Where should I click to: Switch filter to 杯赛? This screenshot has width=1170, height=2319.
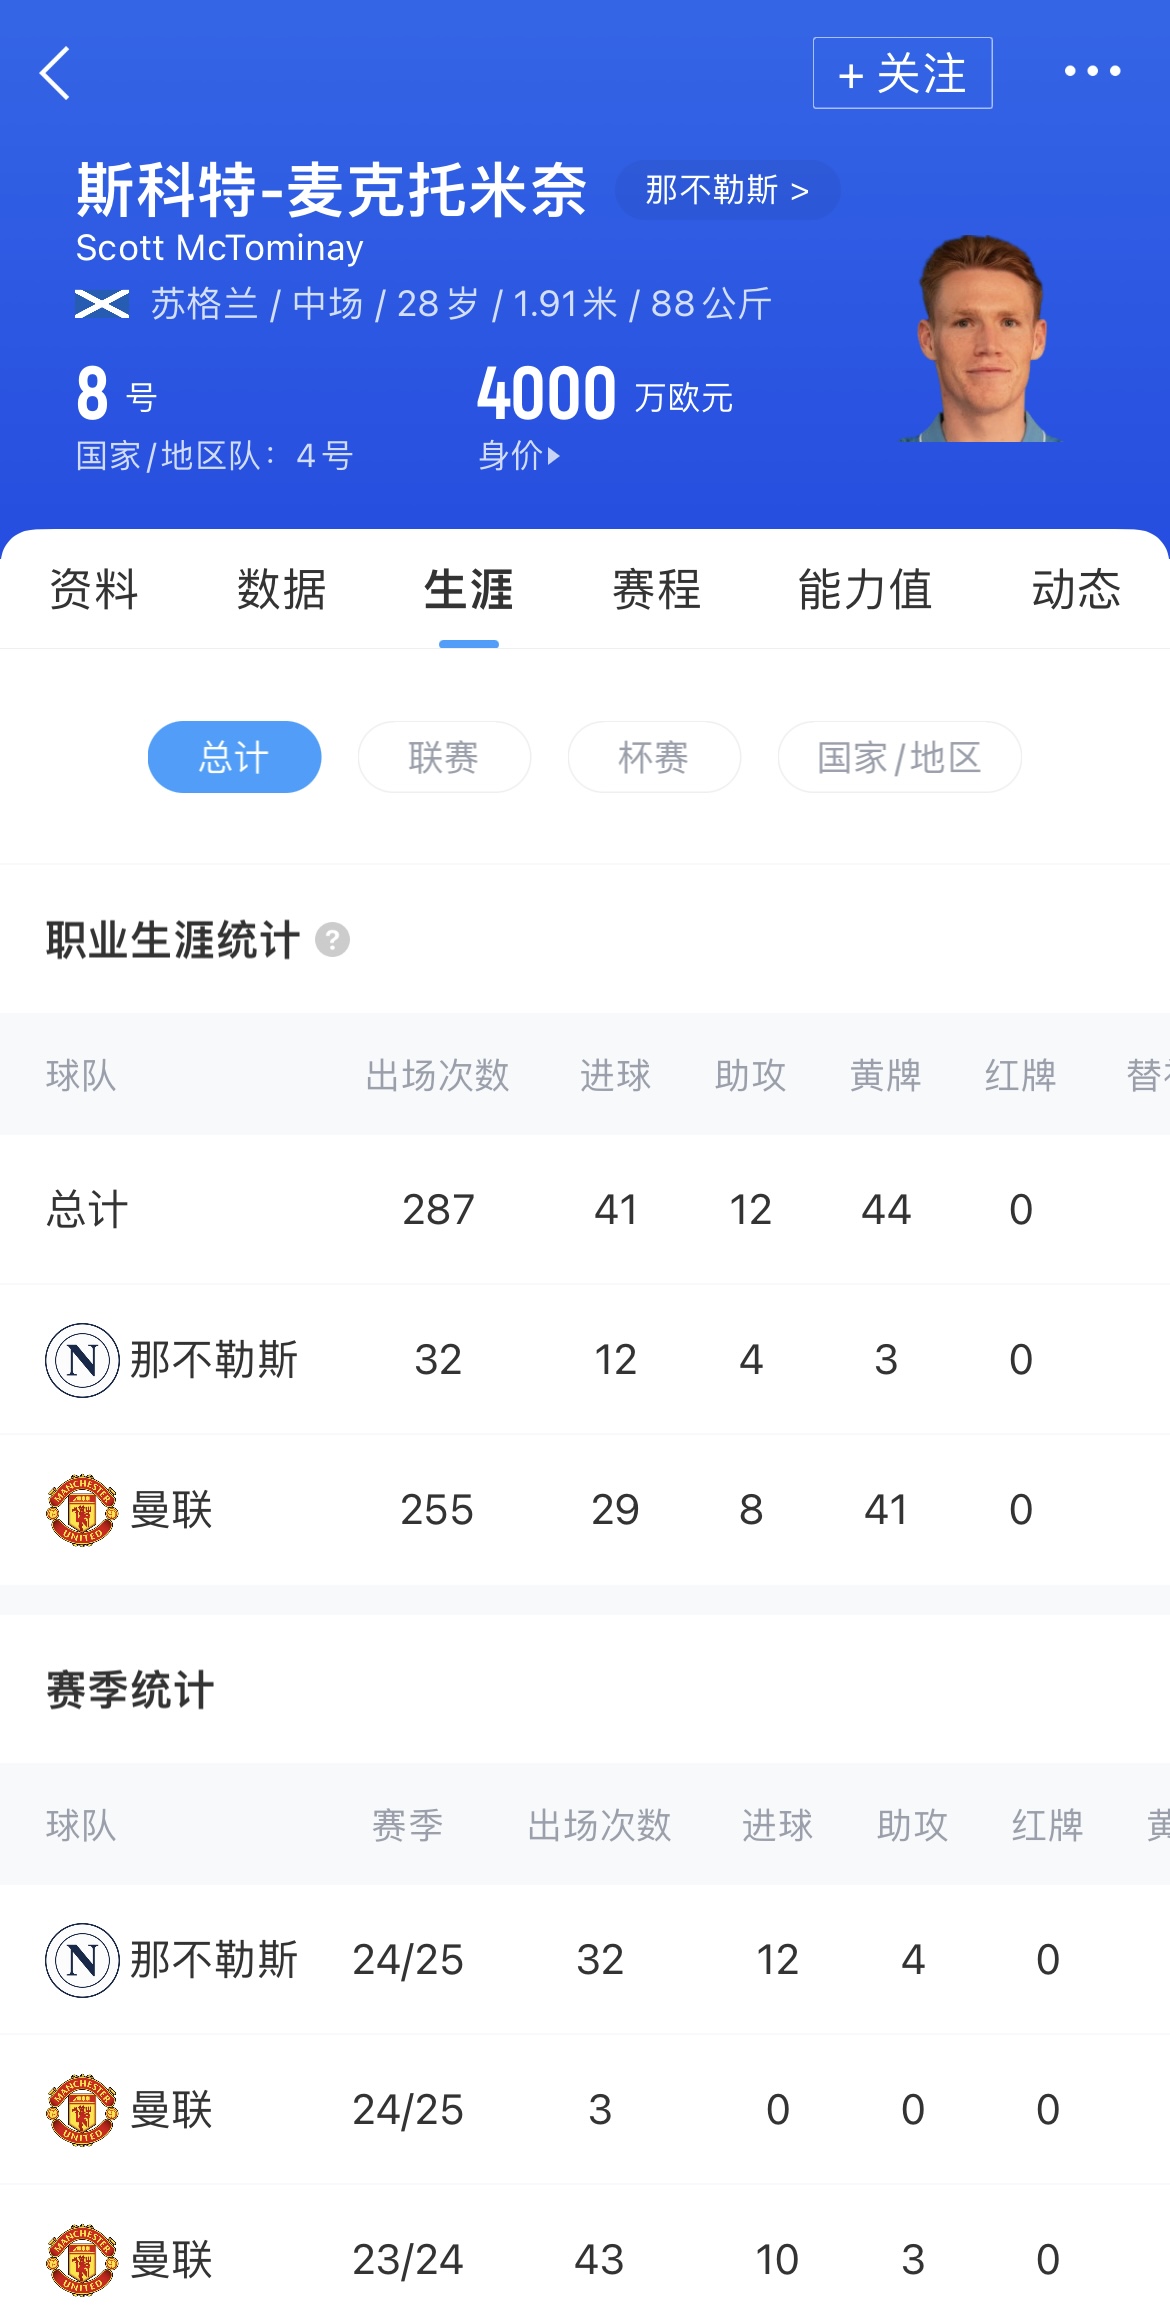pos(654,757)
